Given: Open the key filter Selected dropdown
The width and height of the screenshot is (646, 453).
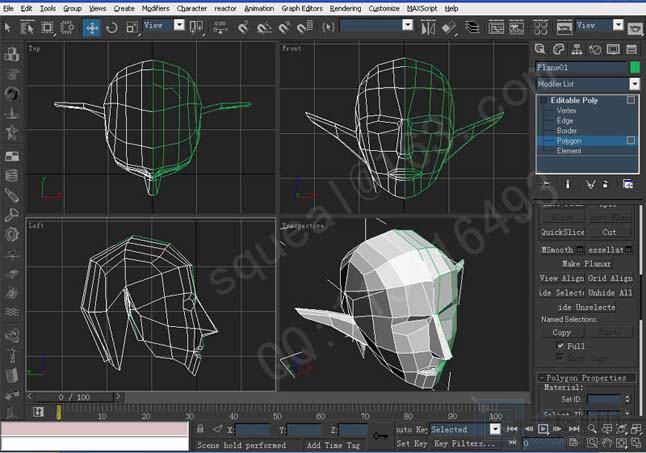Looking at the screenshot, I should point(495,429).
